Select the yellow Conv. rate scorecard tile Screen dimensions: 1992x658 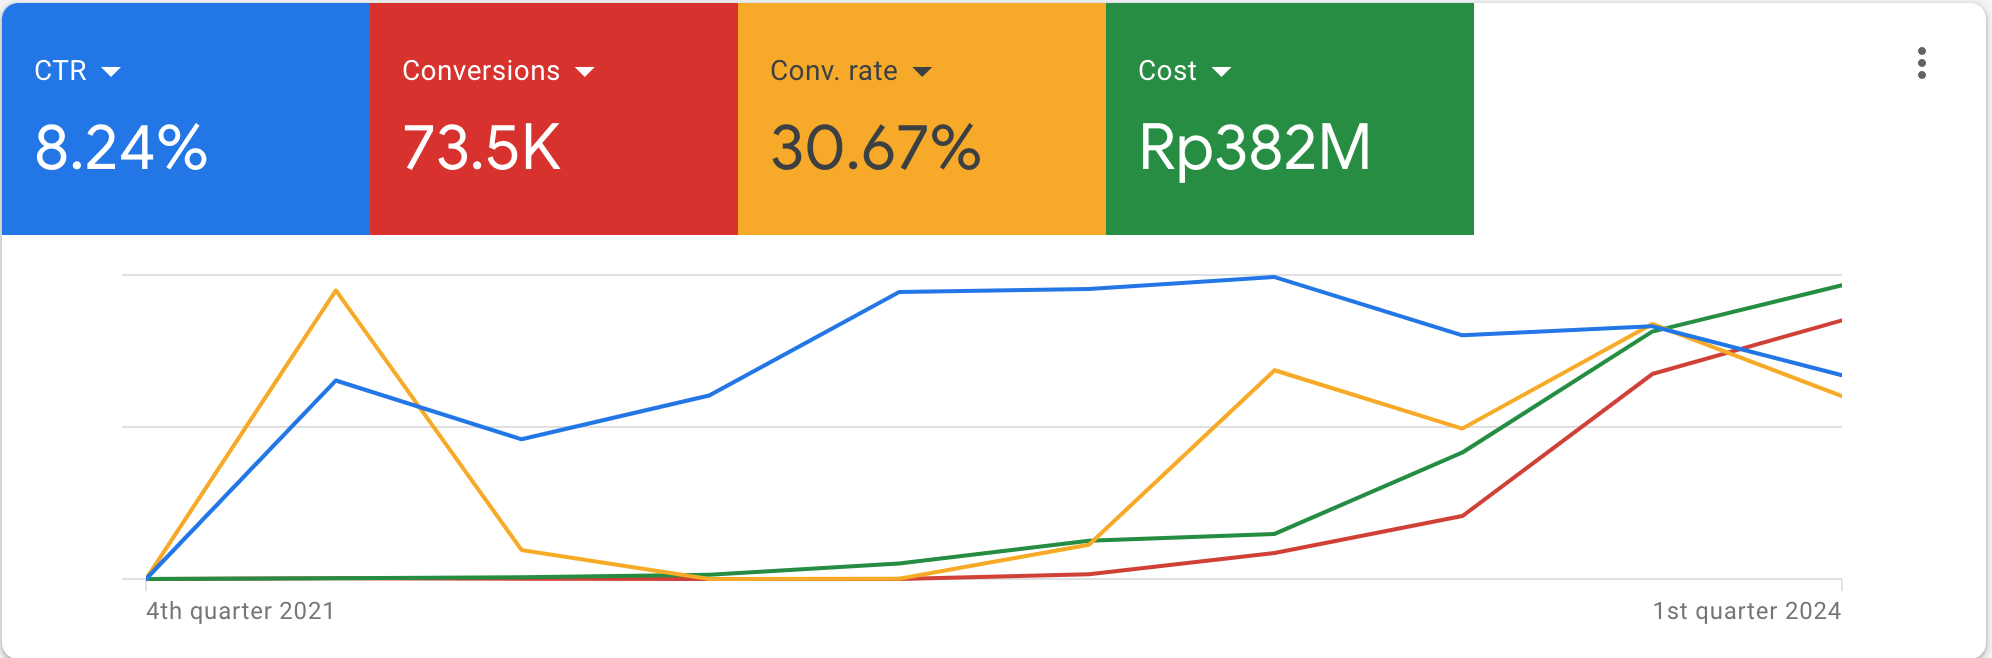point(922,119)
